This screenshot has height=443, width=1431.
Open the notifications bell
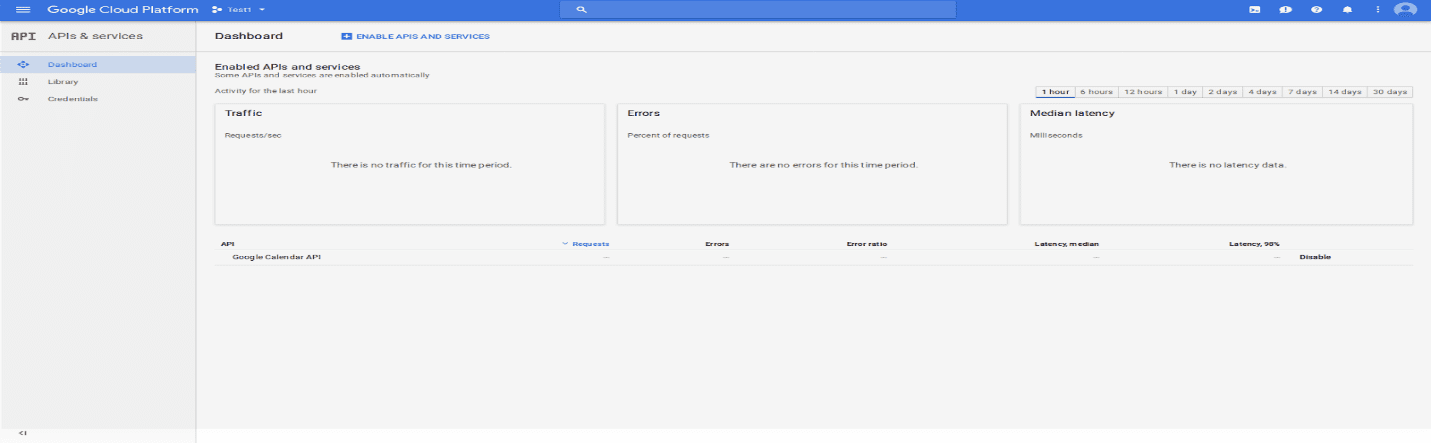point(1347,9)
